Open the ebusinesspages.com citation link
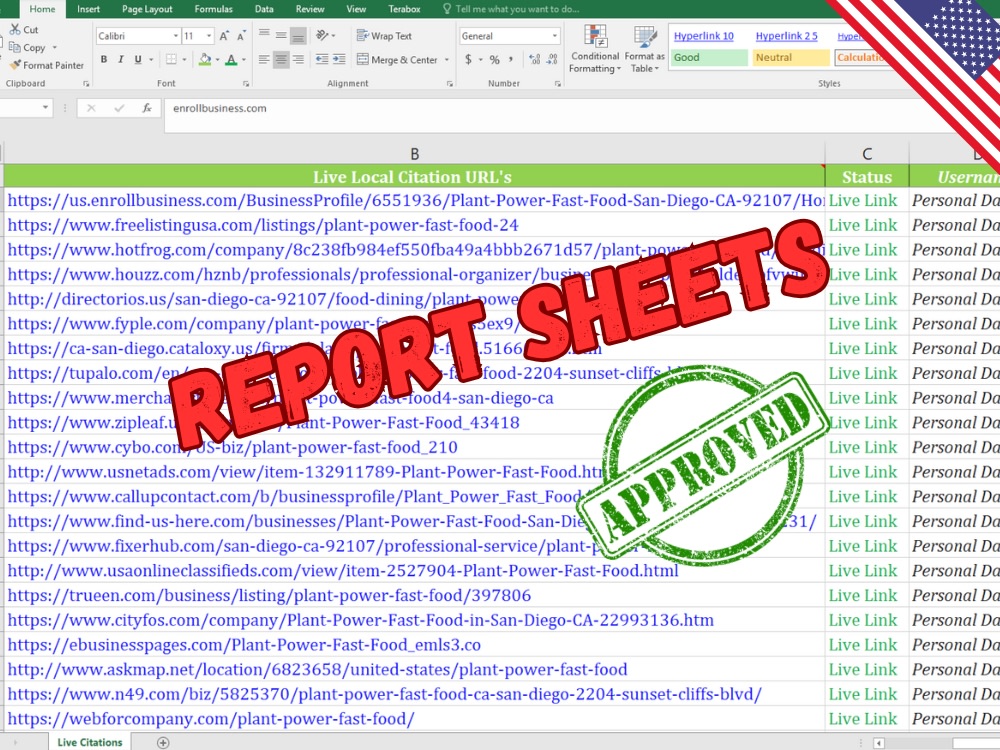Screen dimensions: 1000x750 point(244,645)
